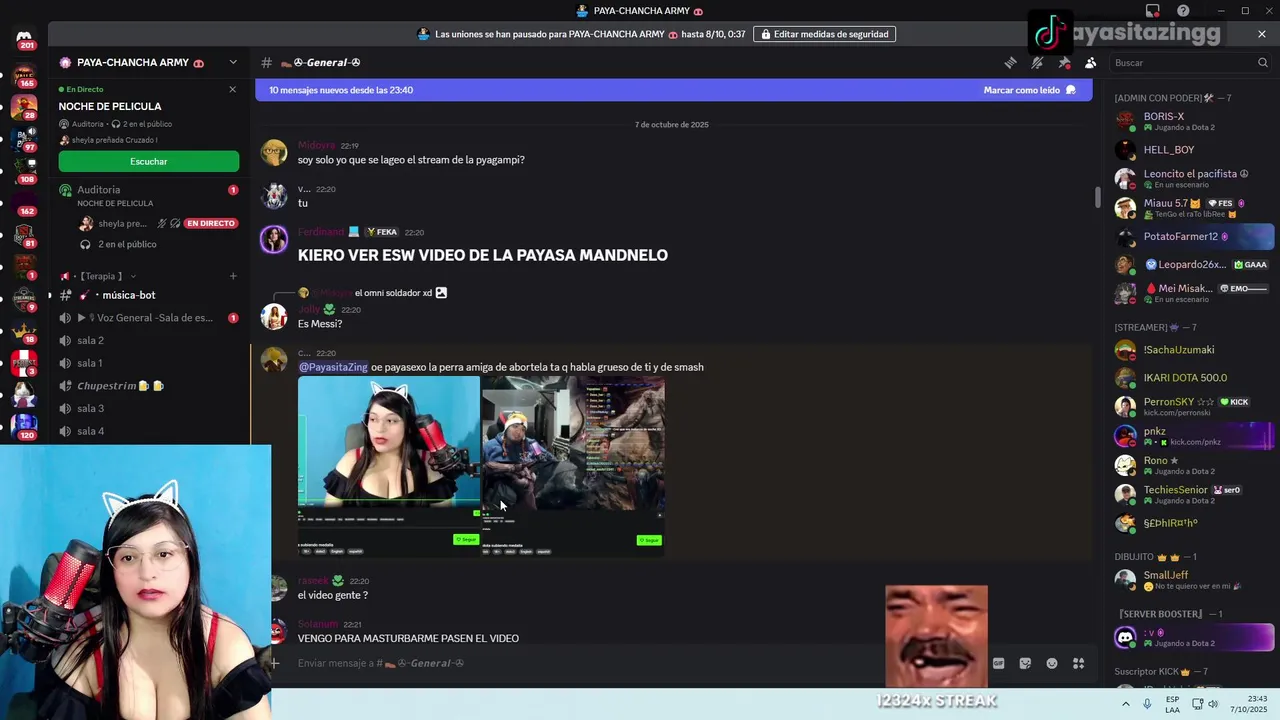
Task: Show hidden system tray icons chevron
Action: (1125, 704)
